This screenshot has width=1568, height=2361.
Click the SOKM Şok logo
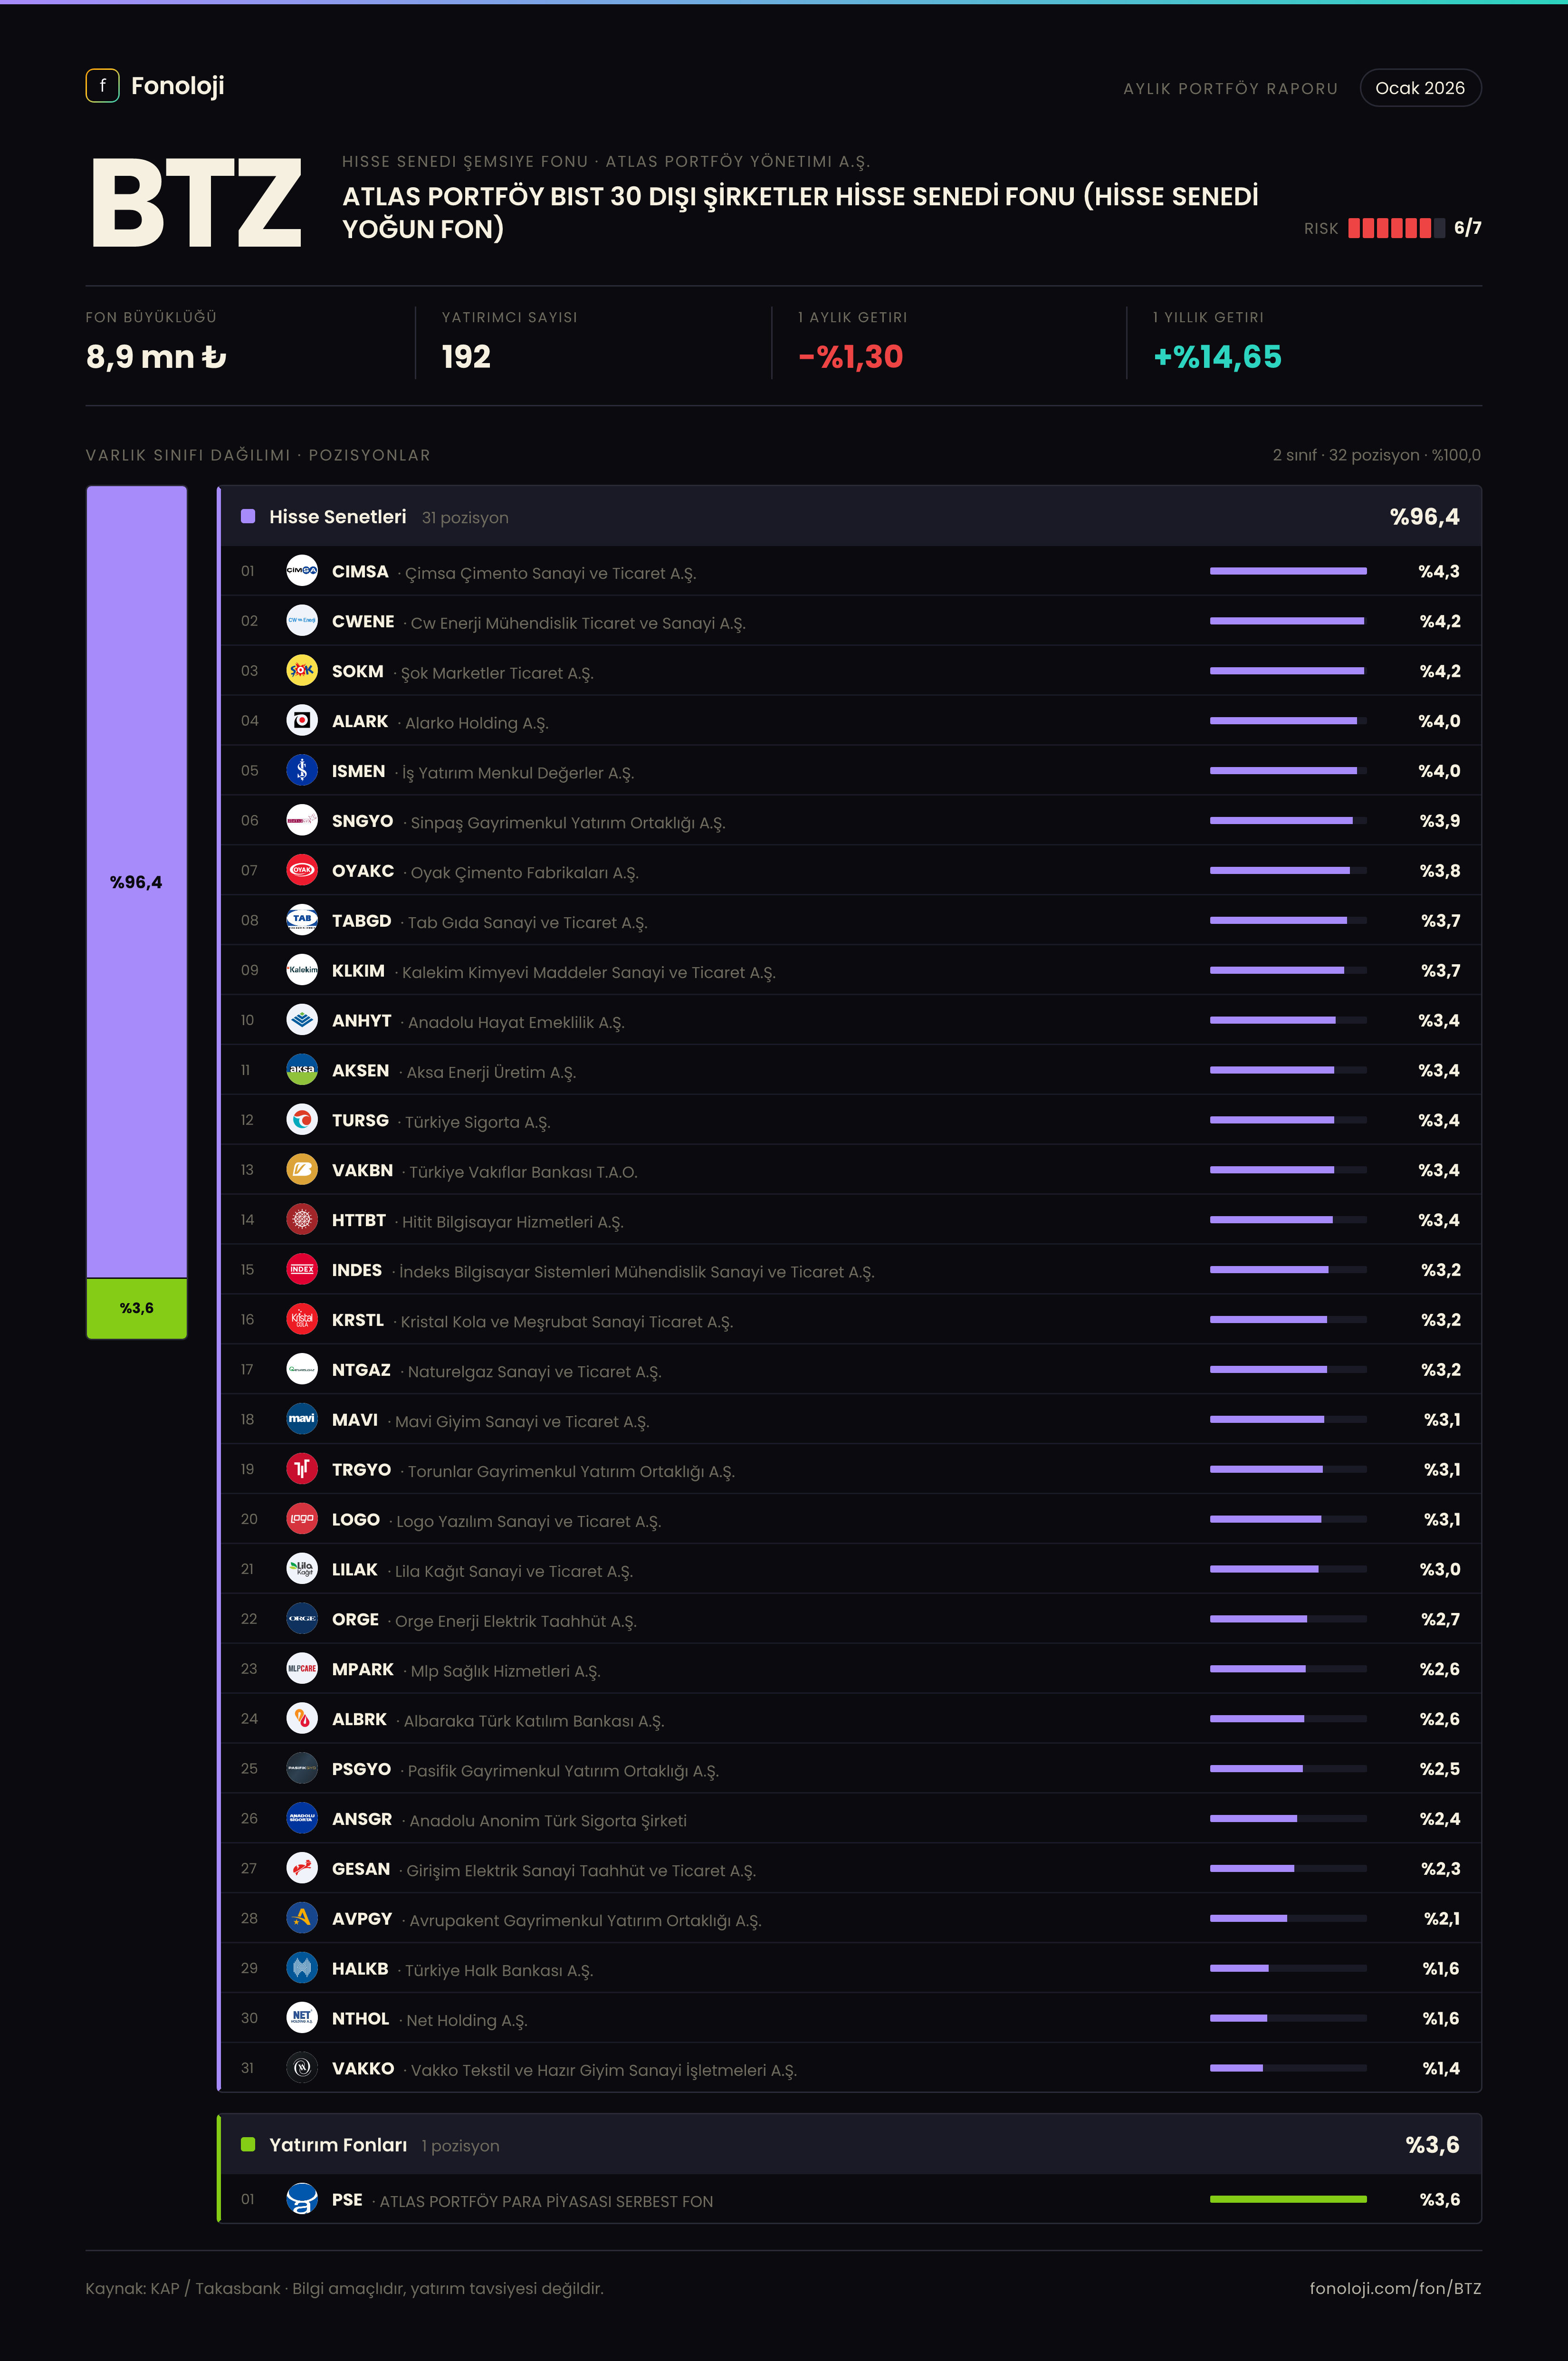tap(302, 671)
